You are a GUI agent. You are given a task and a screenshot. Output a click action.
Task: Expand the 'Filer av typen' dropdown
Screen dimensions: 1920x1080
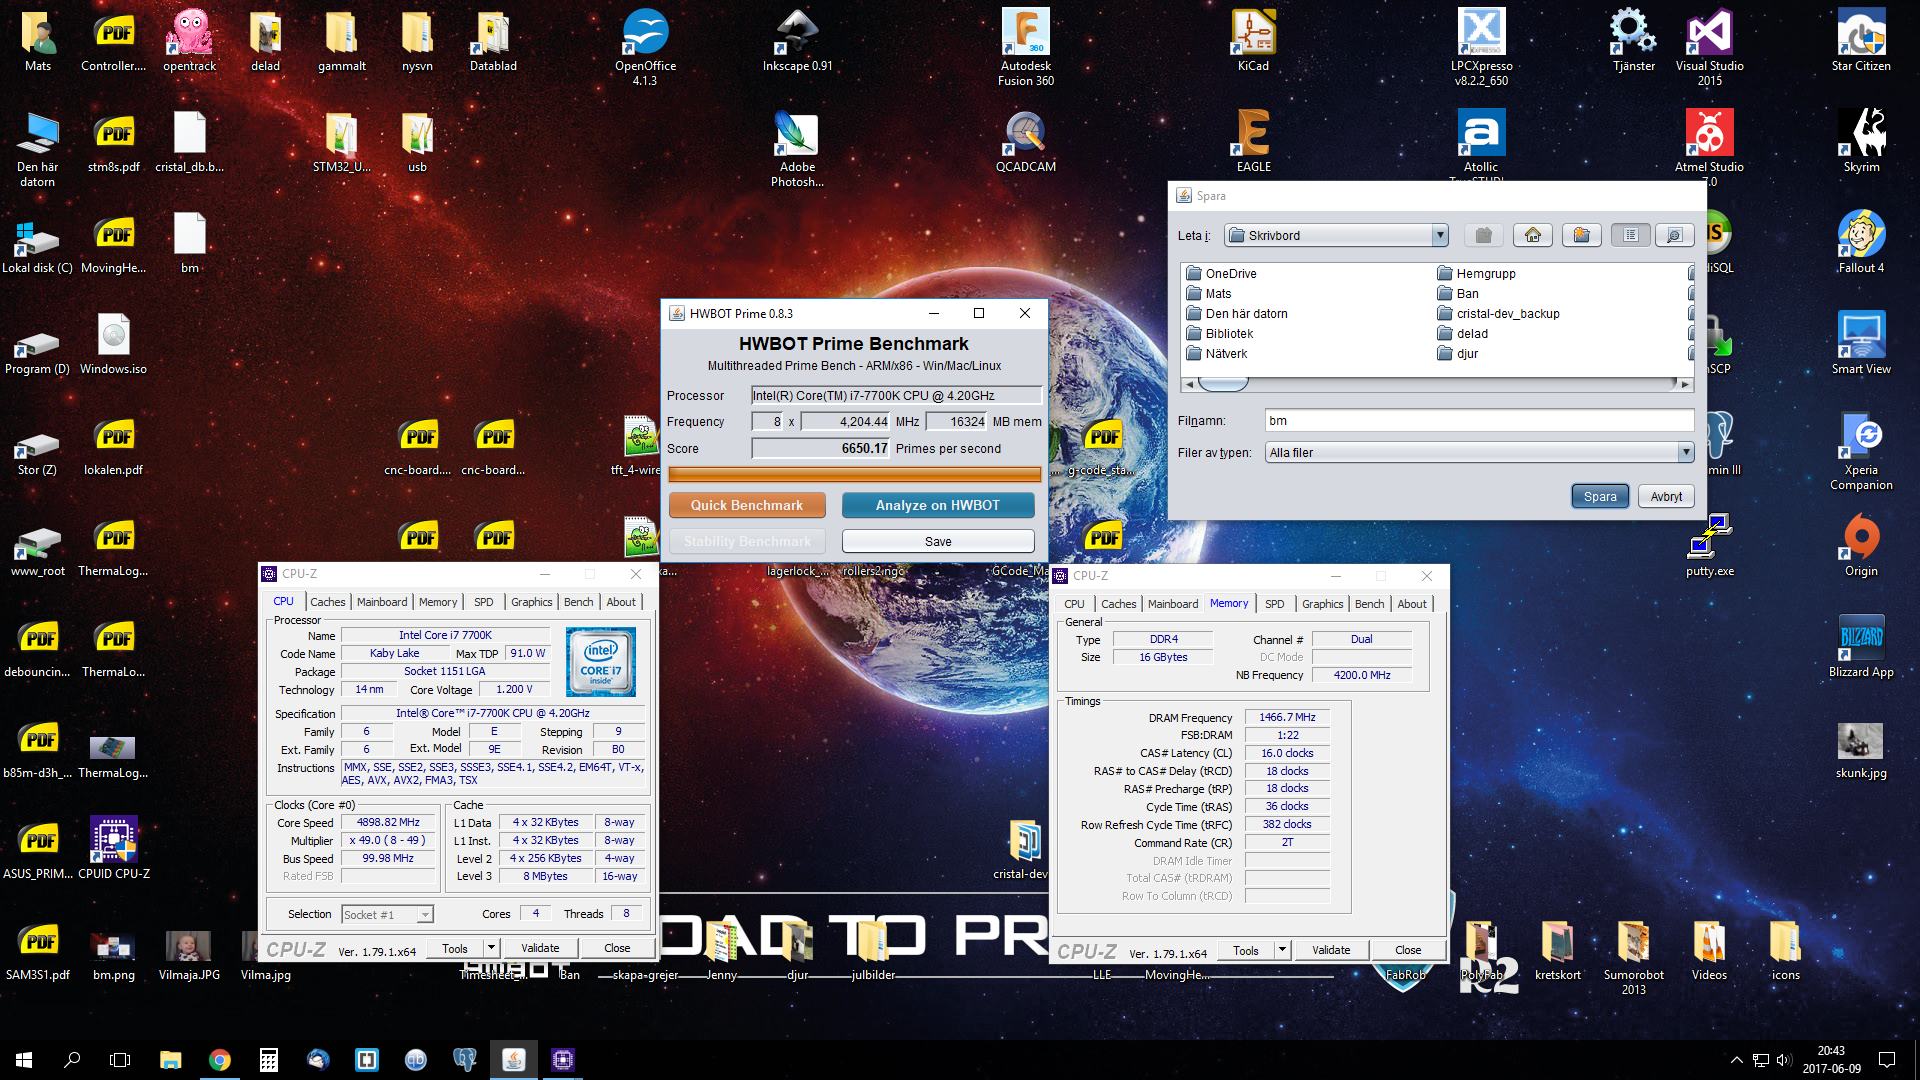pos(1685,453)
